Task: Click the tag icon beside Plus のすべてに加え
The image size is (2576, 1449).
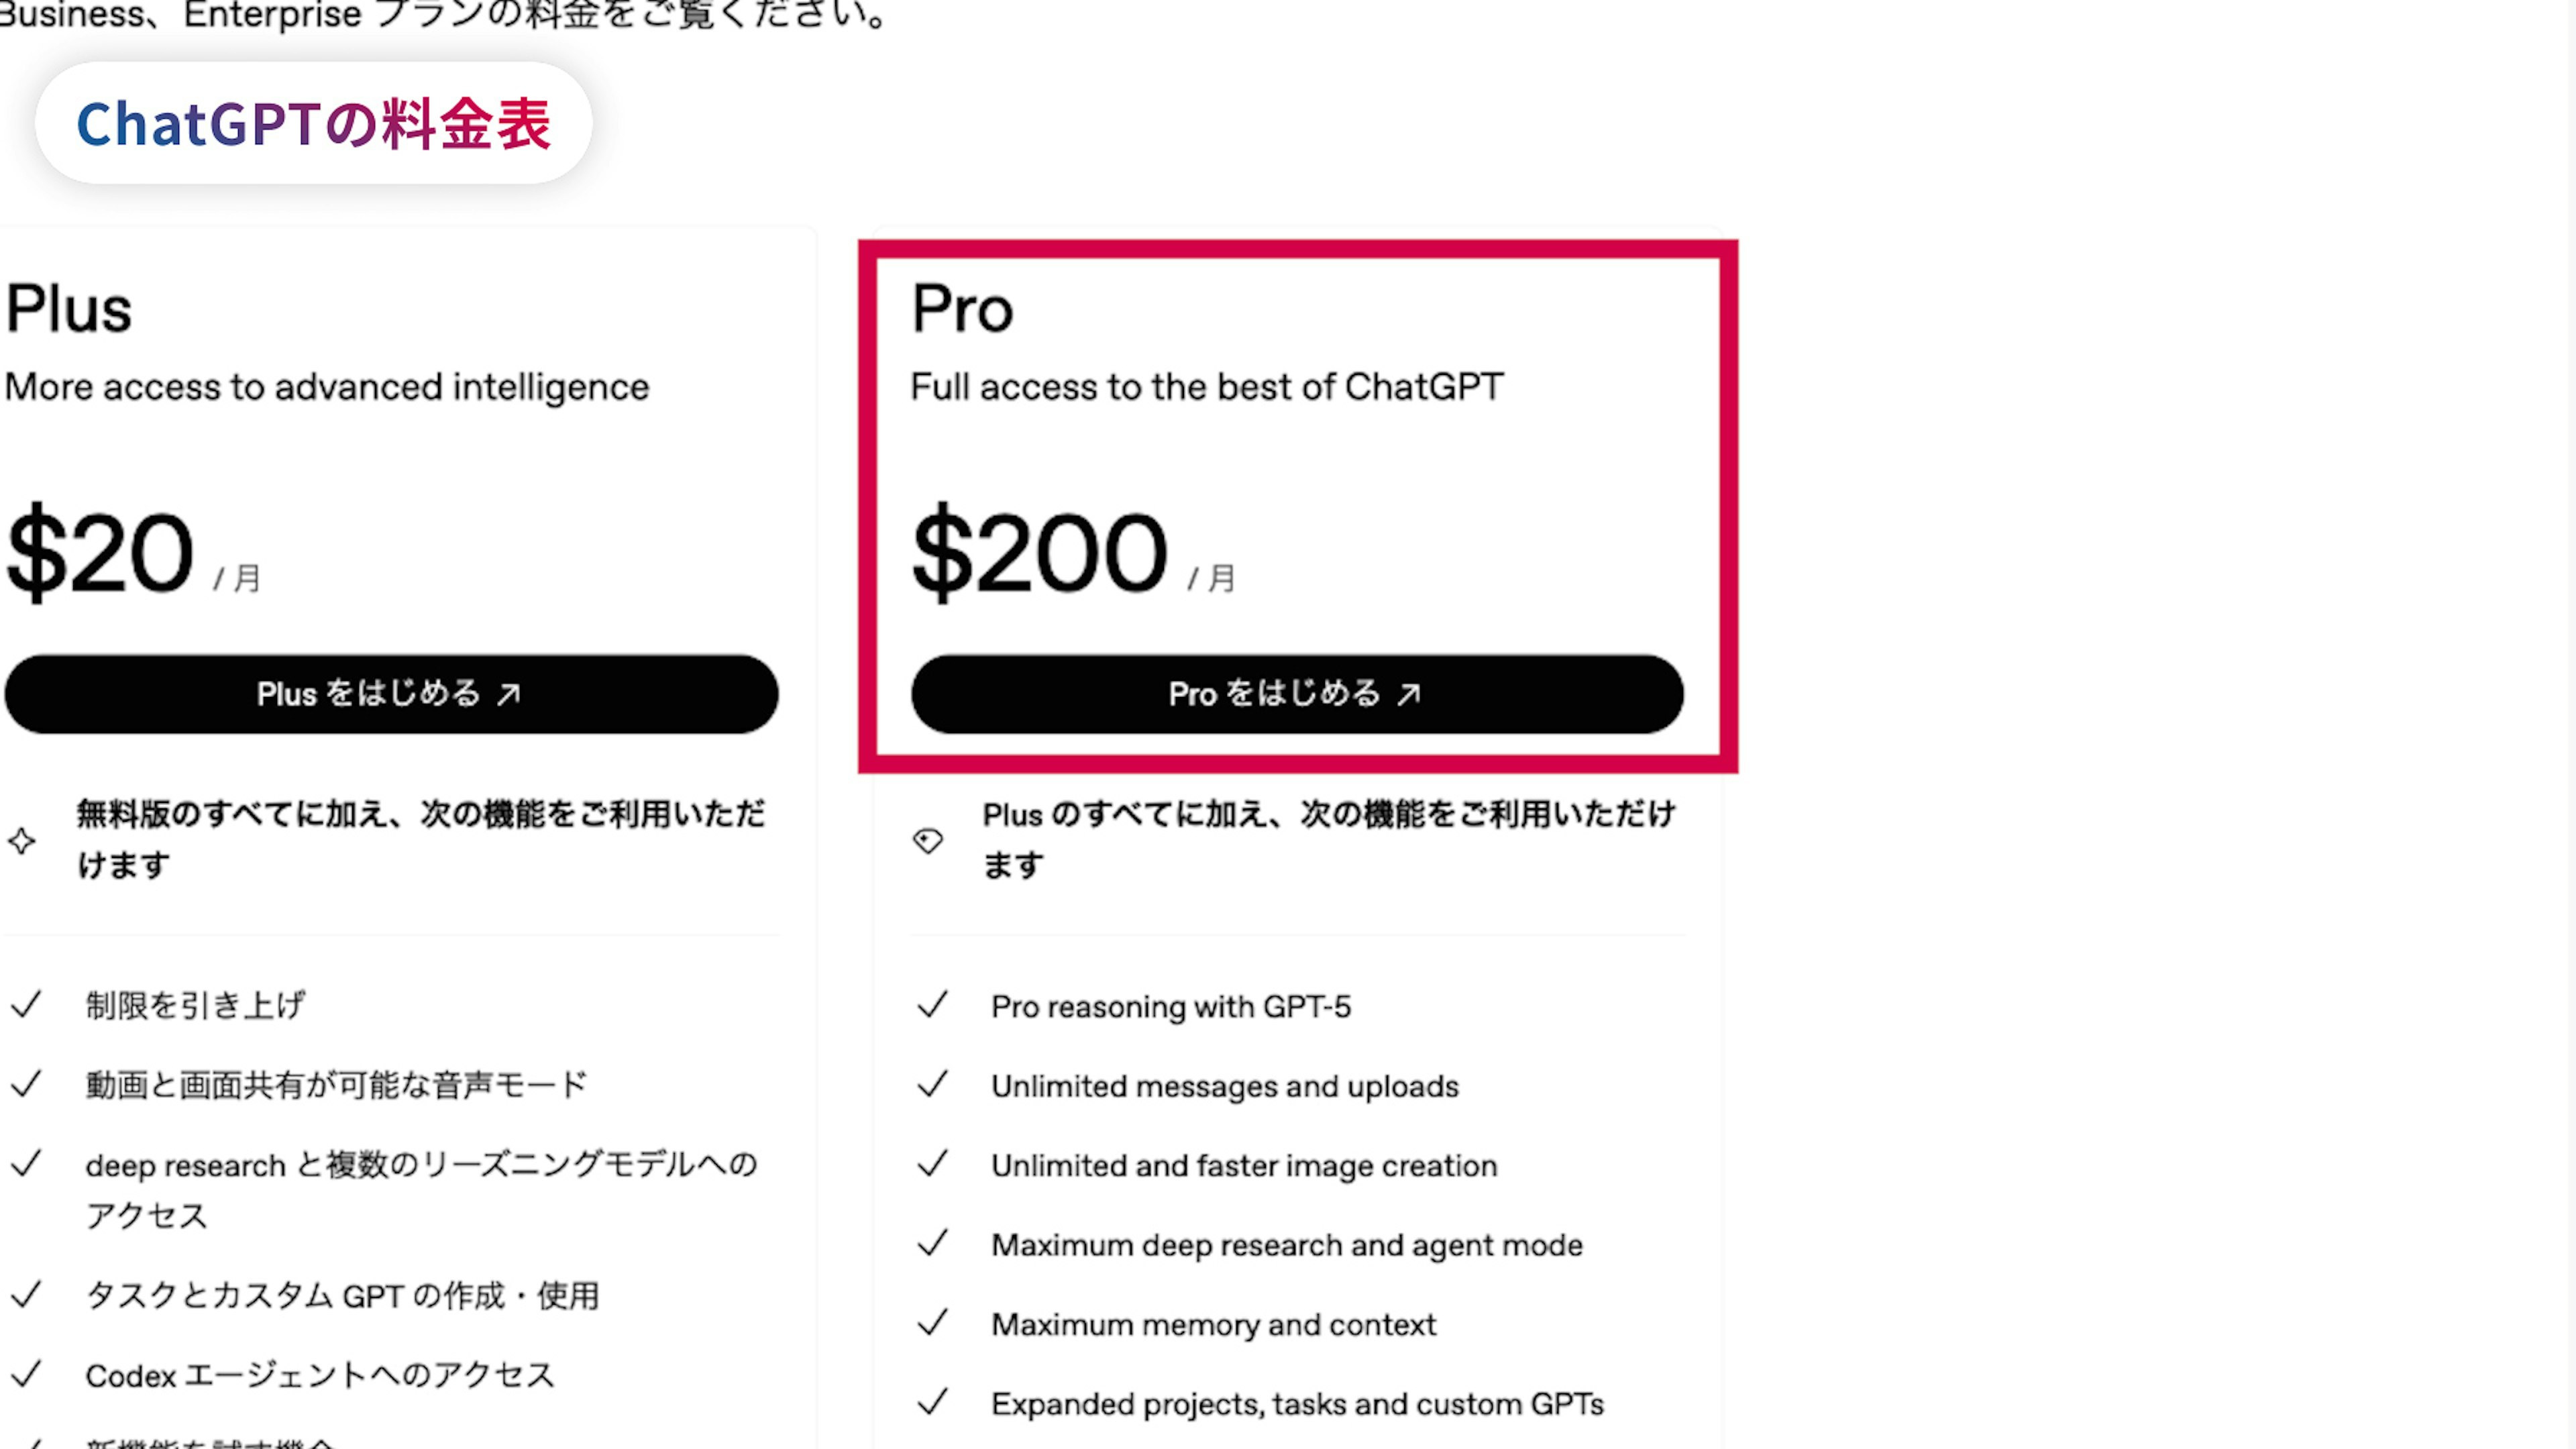Action: (x=928, y=841)
